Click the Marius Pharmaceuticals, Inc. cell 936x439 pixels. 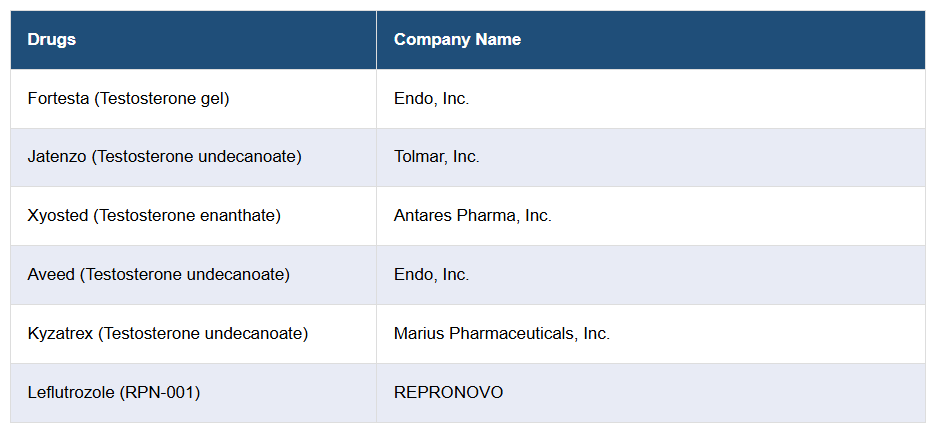click(501, 334)
